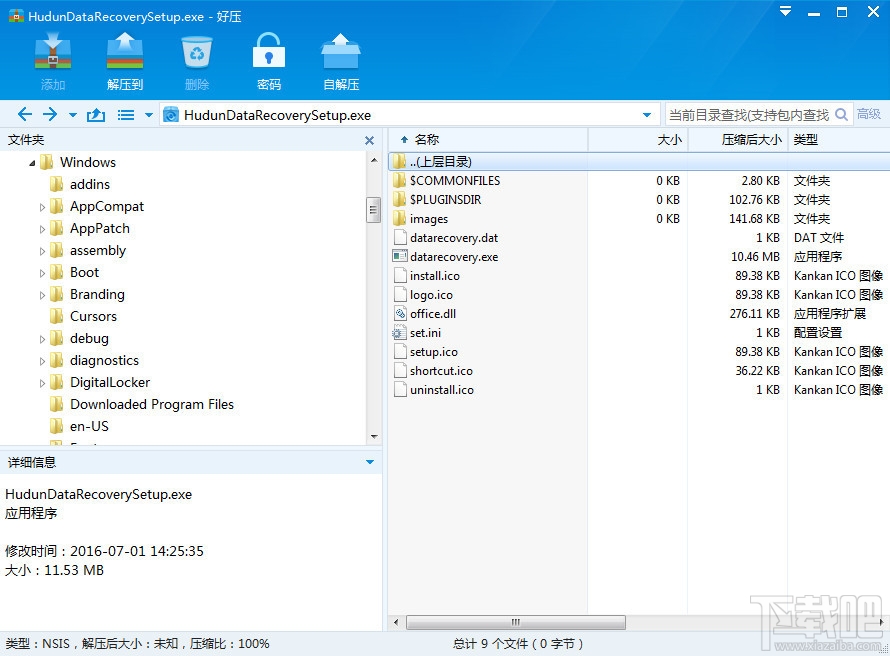Expand the assembly folder node
890x656 pixels.
(43, 251)
